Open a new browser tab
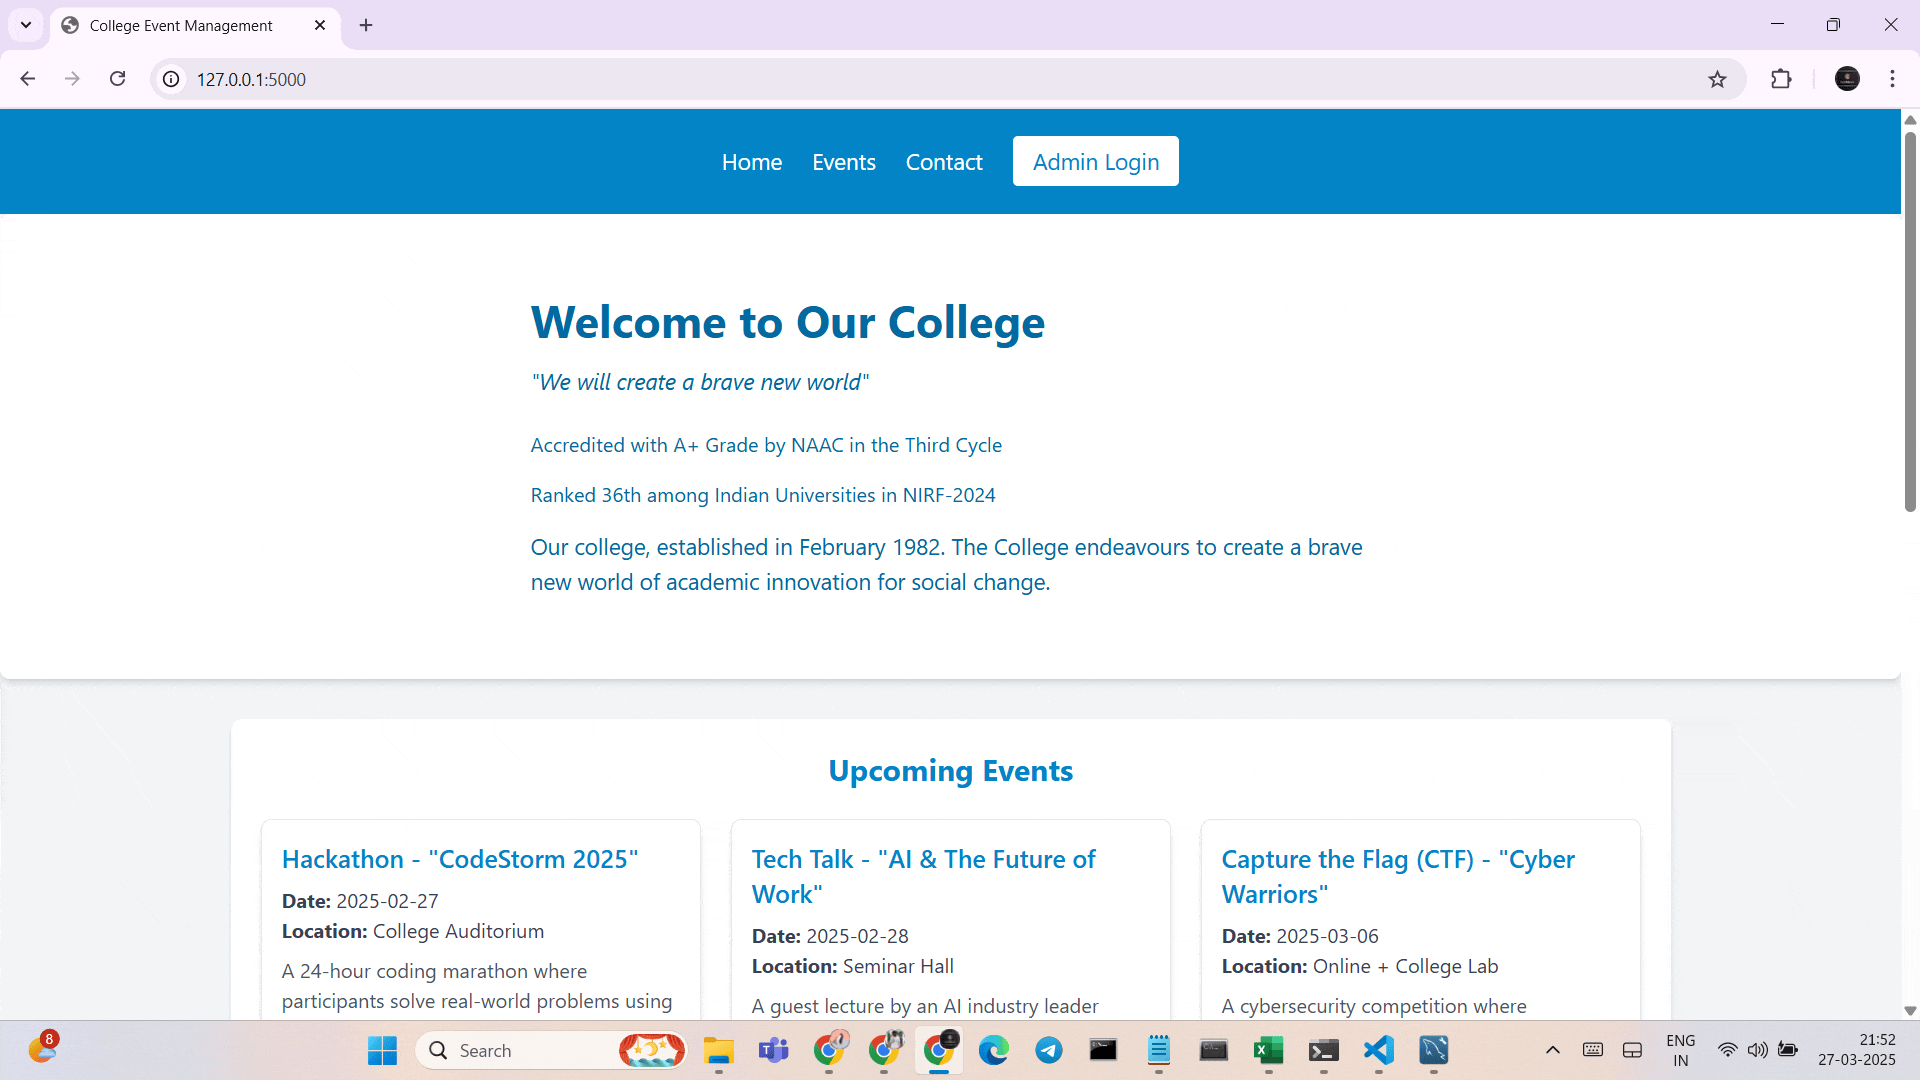Image resolution: width=1920 pixels, height=1080 pixels. pos(366,25)
